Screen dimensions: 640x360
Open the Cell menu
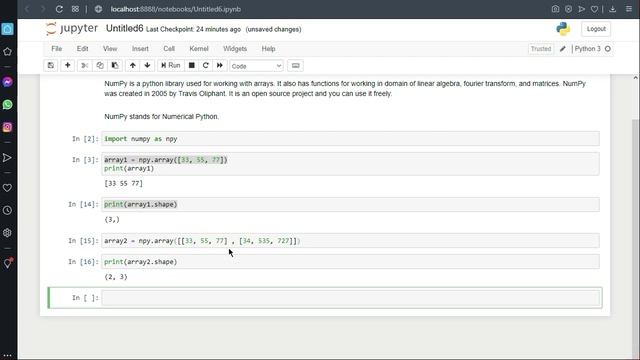(169, 49)
